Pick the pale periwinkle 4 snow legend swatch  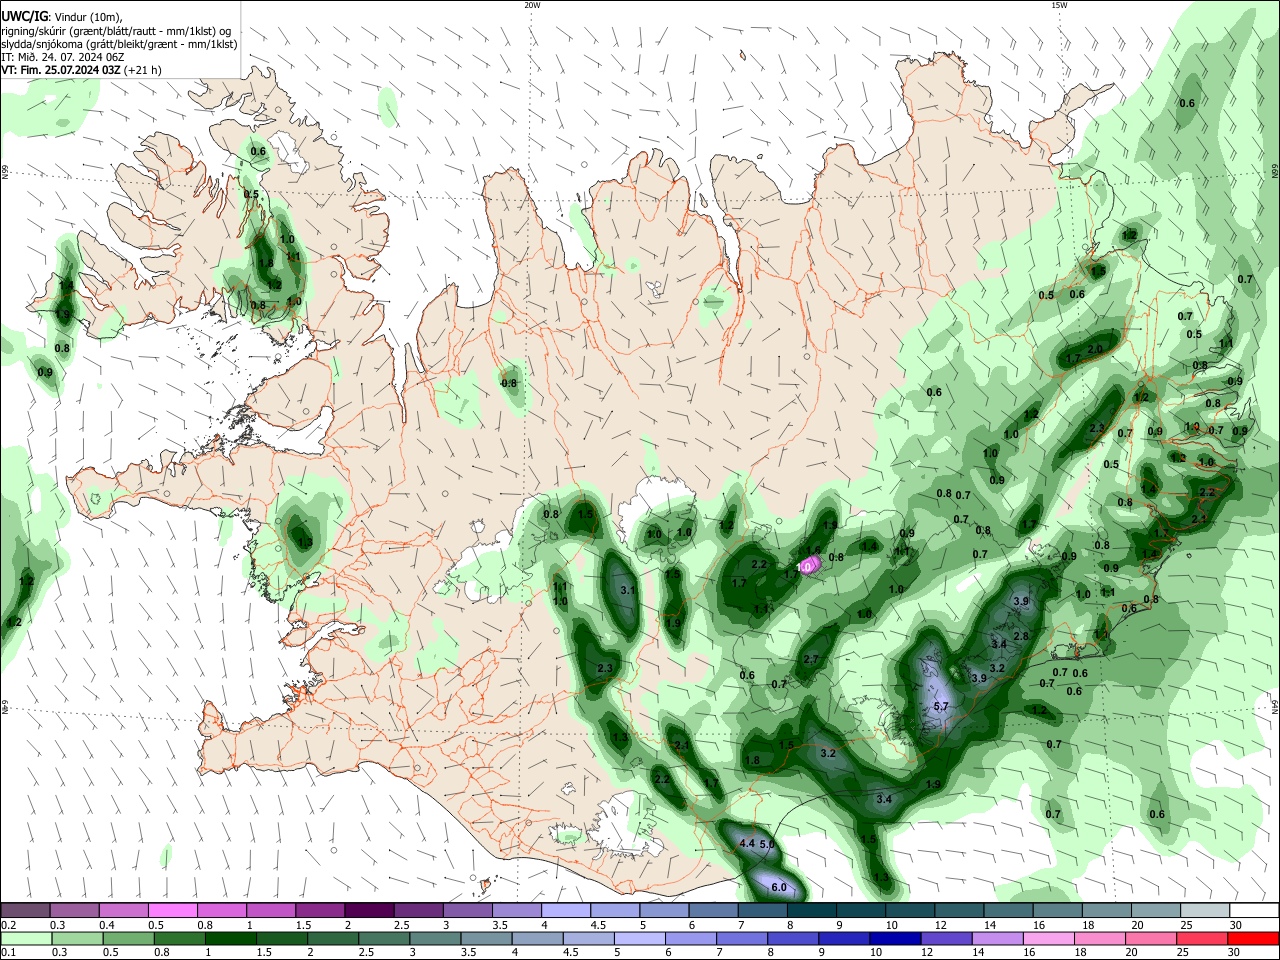(x=565, y=910)
